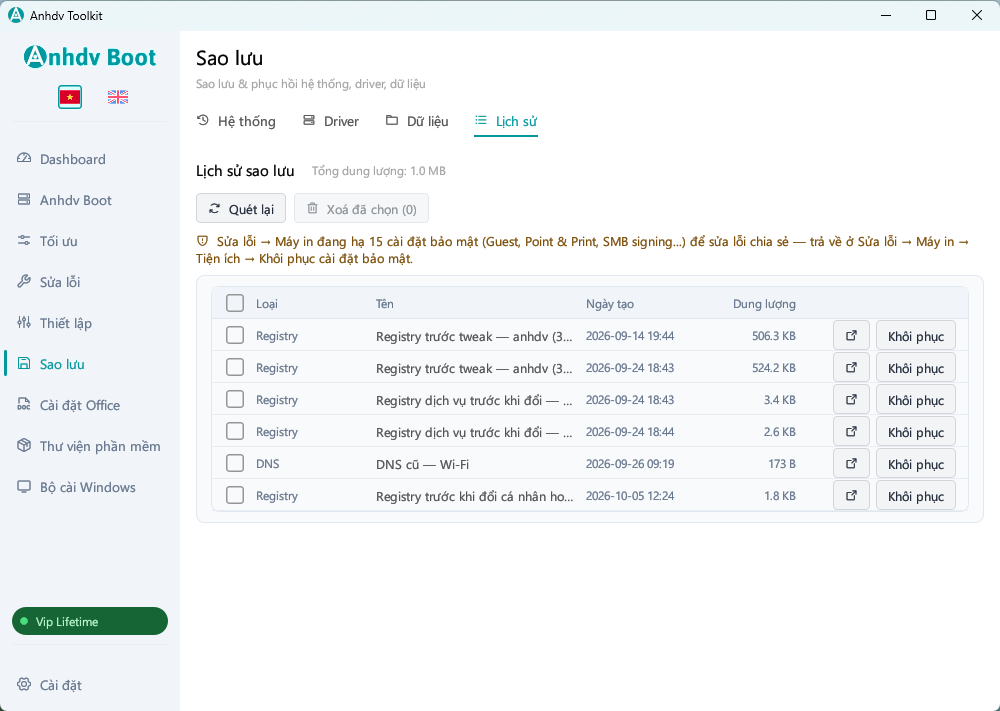Click the Ngày tạo column header
1000x711 pixels.
point(610,304)
